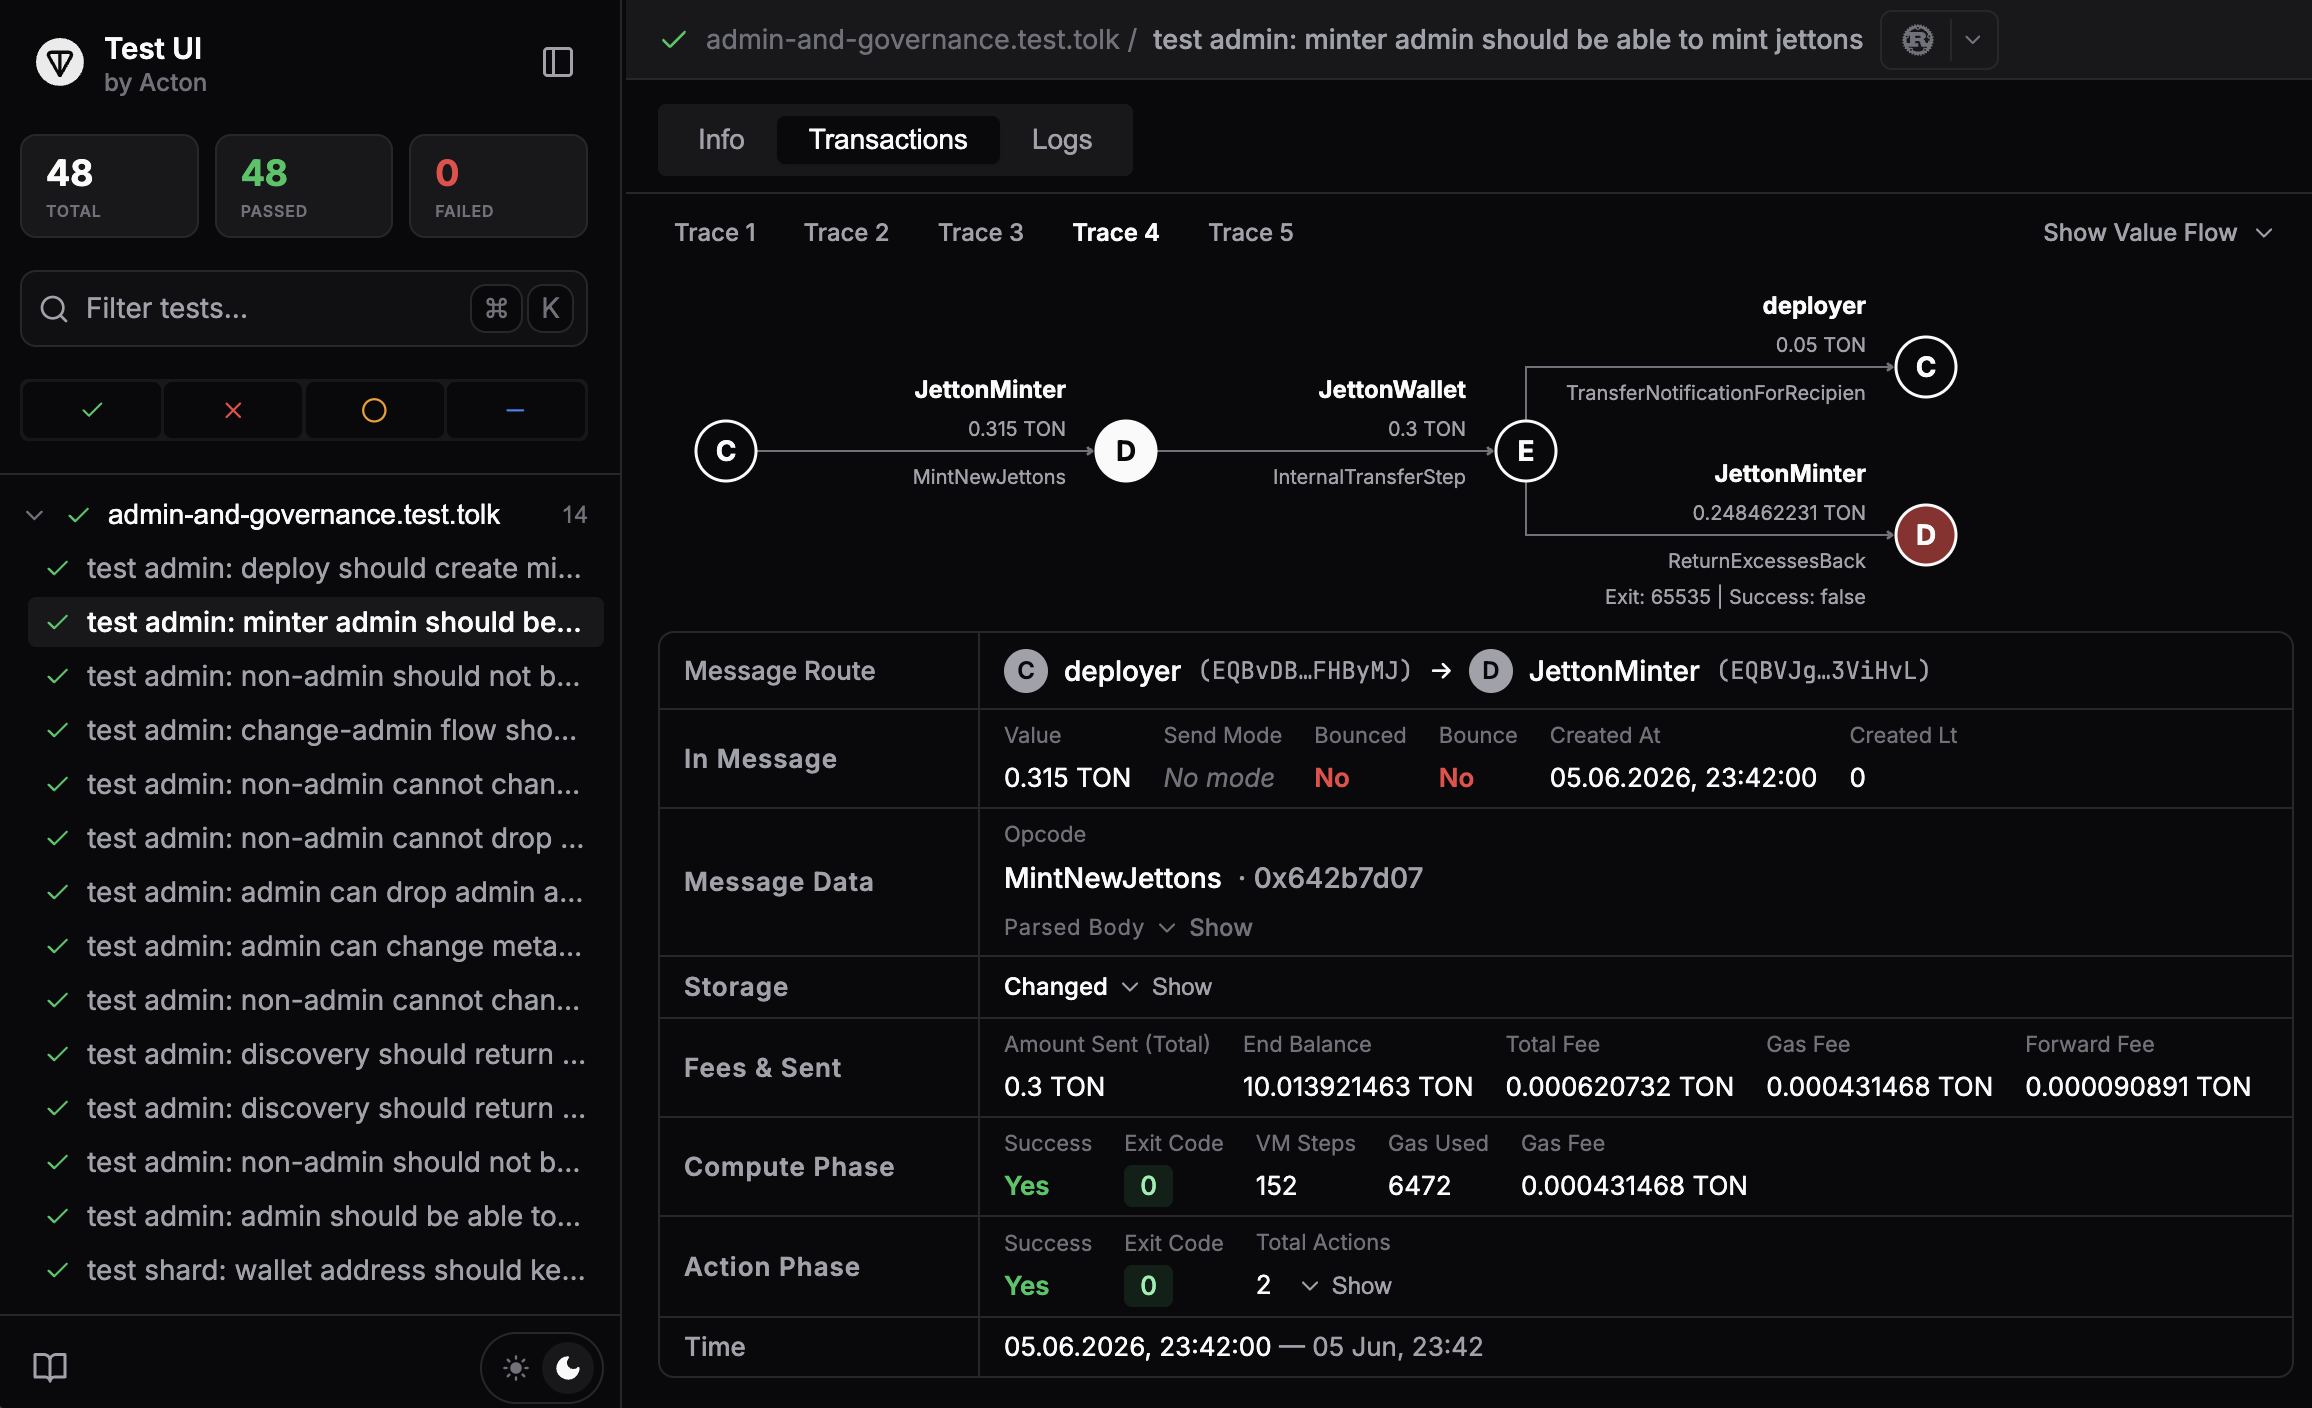
Task: Toggle the sidebar panel icon
Action: pyautogui.click(x=557, y=62)
